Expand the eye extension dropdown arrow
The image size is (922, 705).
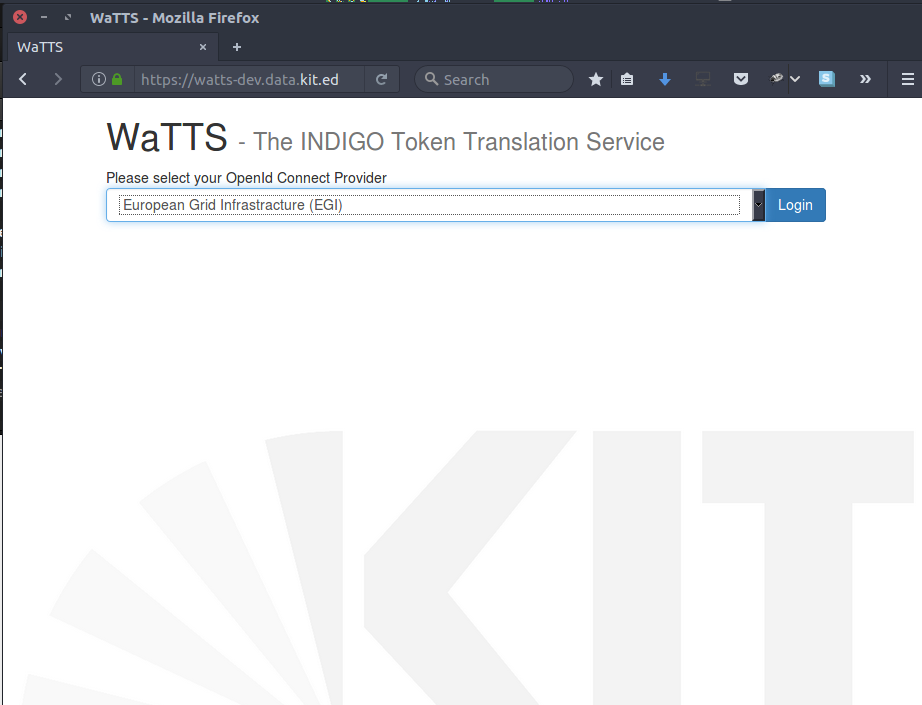pyautogui.click(x=795, y=79)
